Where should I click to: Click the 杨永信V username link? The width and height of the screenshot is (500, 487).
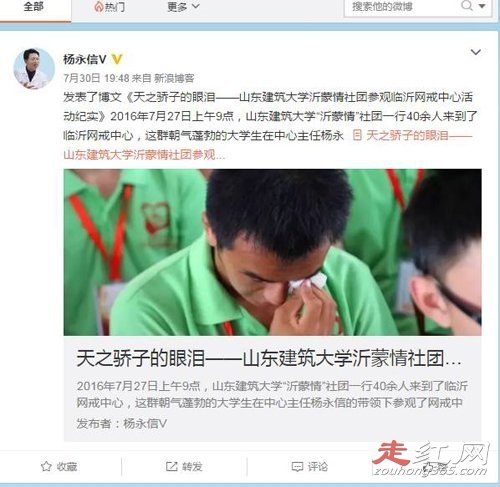85,59
